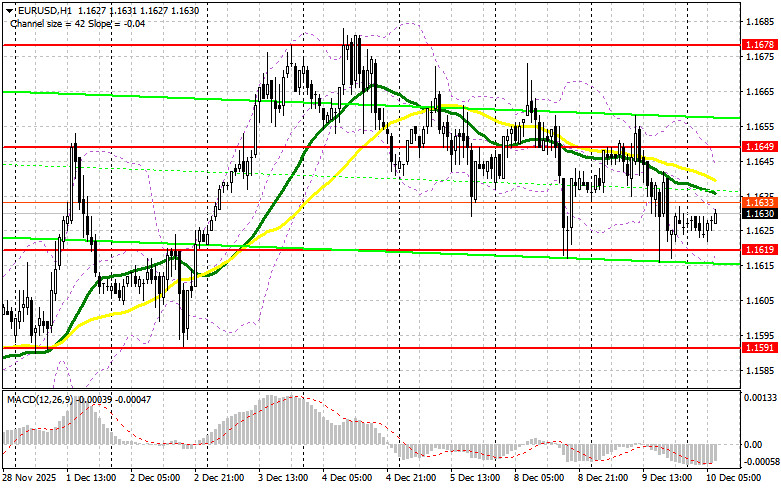Click the 0.00 MACD zero-level value
The width and height of the screenshot is (781, 489).
click(753, 444)
